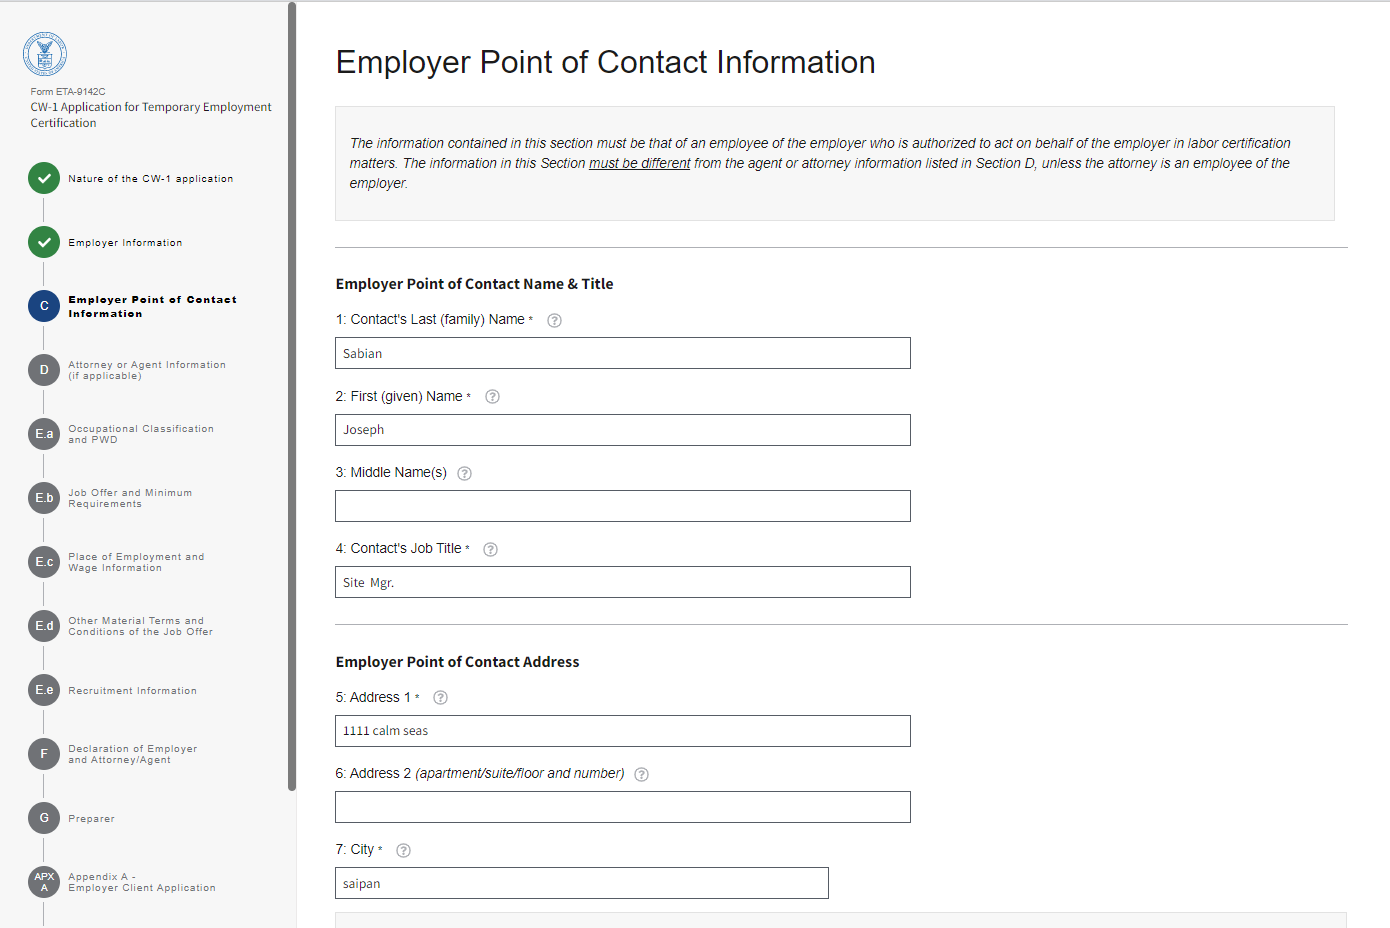
Task: Select step D Attorney or Agent Information
Action: (x=44, y=370)
